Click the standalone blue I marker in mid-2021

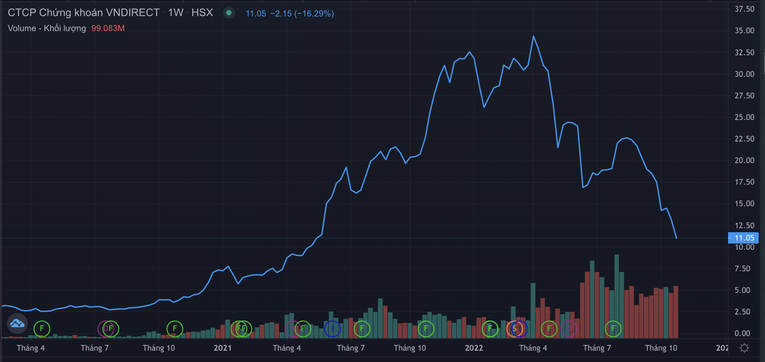[x=332, y=329]
